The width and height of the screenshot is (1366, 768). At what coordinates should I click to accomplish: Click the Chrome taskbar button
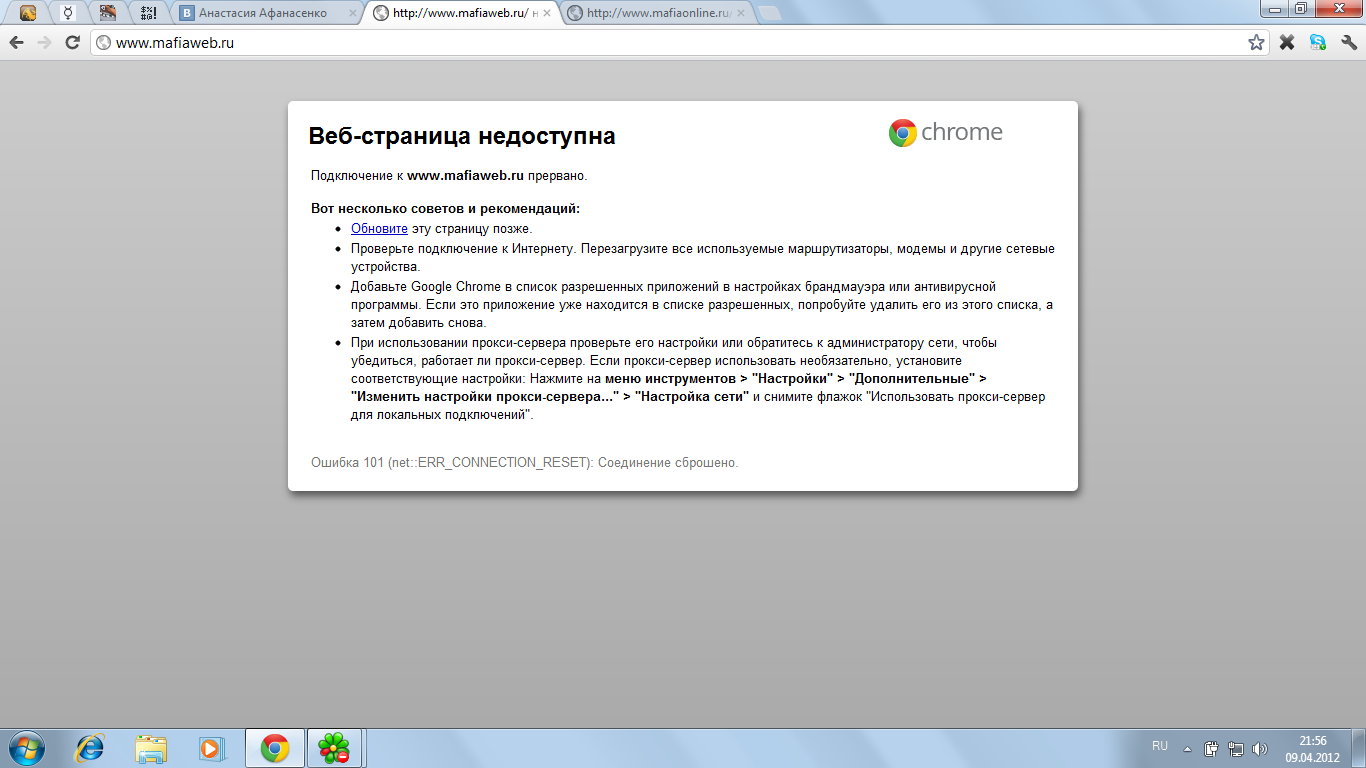pos(274,747)
